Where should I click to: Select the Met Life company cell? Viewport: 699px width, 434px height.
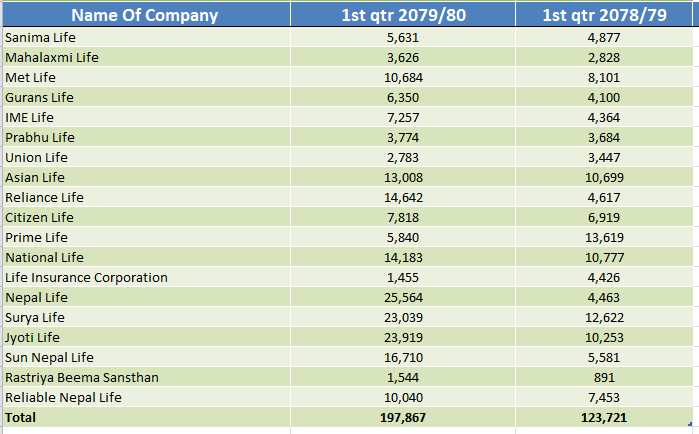click(146, 78)
